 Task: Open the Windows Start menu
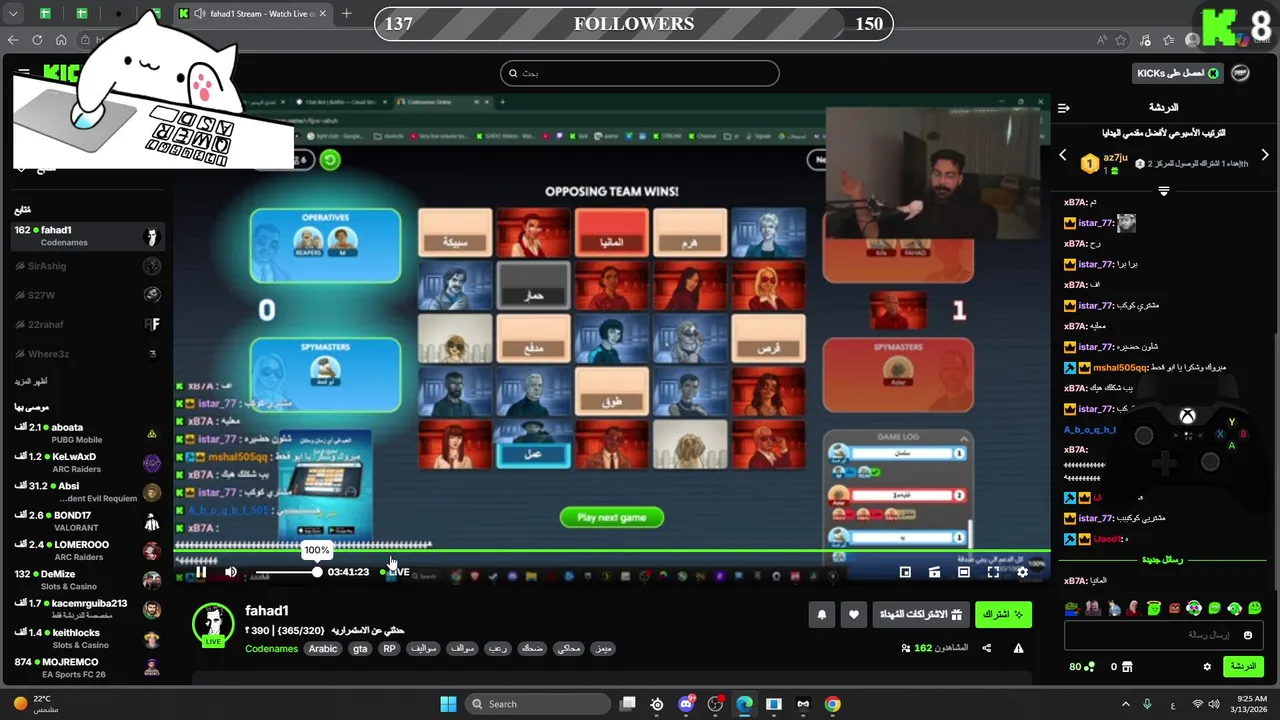[x=448, y=704]
